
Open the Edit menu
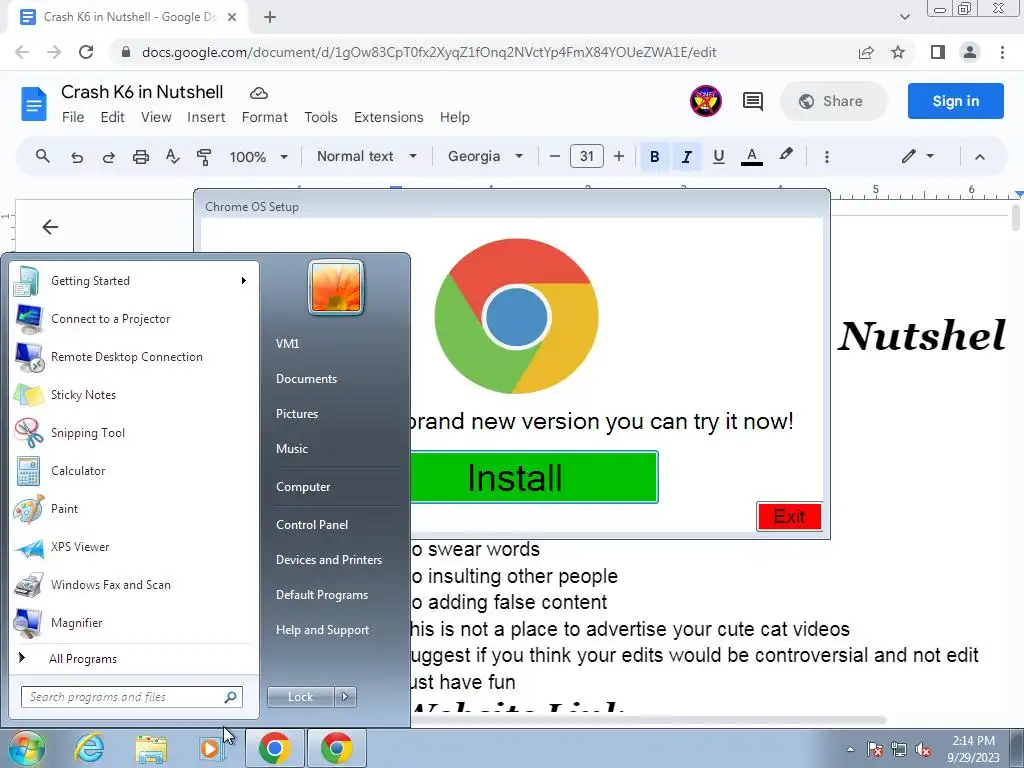coord(112,118)
